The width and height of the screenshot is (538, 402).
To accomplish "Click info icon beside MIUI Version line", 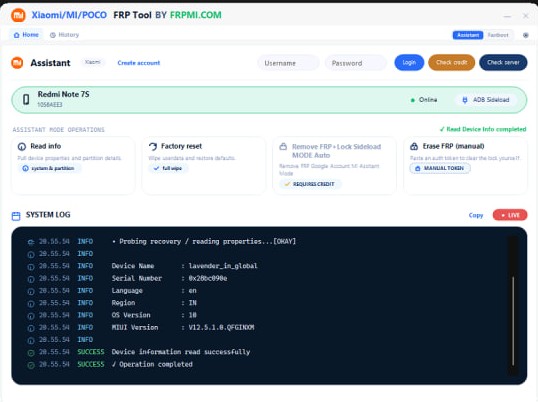I will (31, 328).
